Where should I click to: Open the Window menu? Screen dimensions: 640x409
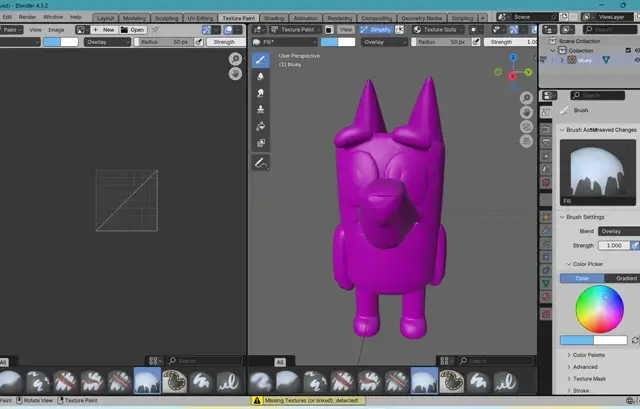(53, 17)
